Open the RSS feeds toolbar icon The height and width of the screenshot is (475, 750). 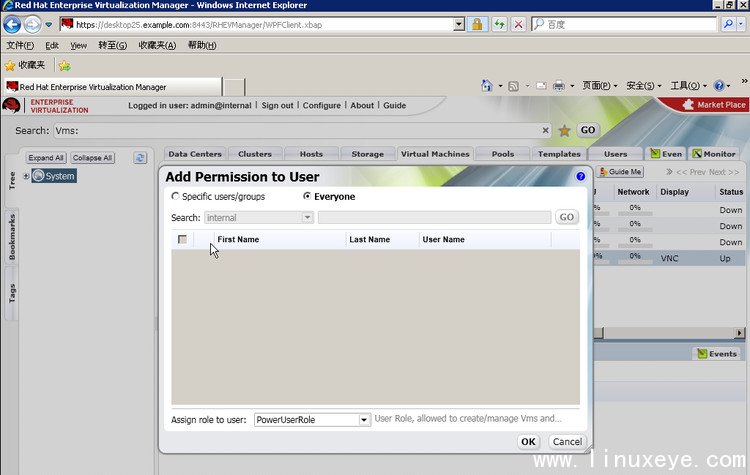click(x=513, y=86)
